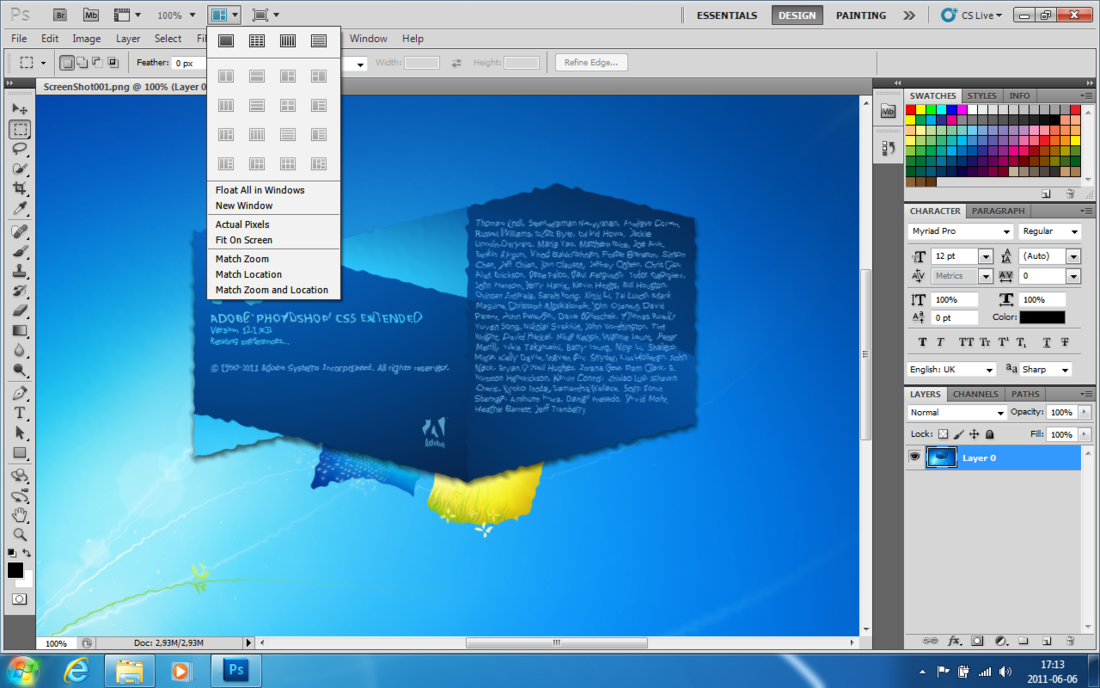
Task: Open the layer Opacity slider arrow
Action: click(1085, 412)
